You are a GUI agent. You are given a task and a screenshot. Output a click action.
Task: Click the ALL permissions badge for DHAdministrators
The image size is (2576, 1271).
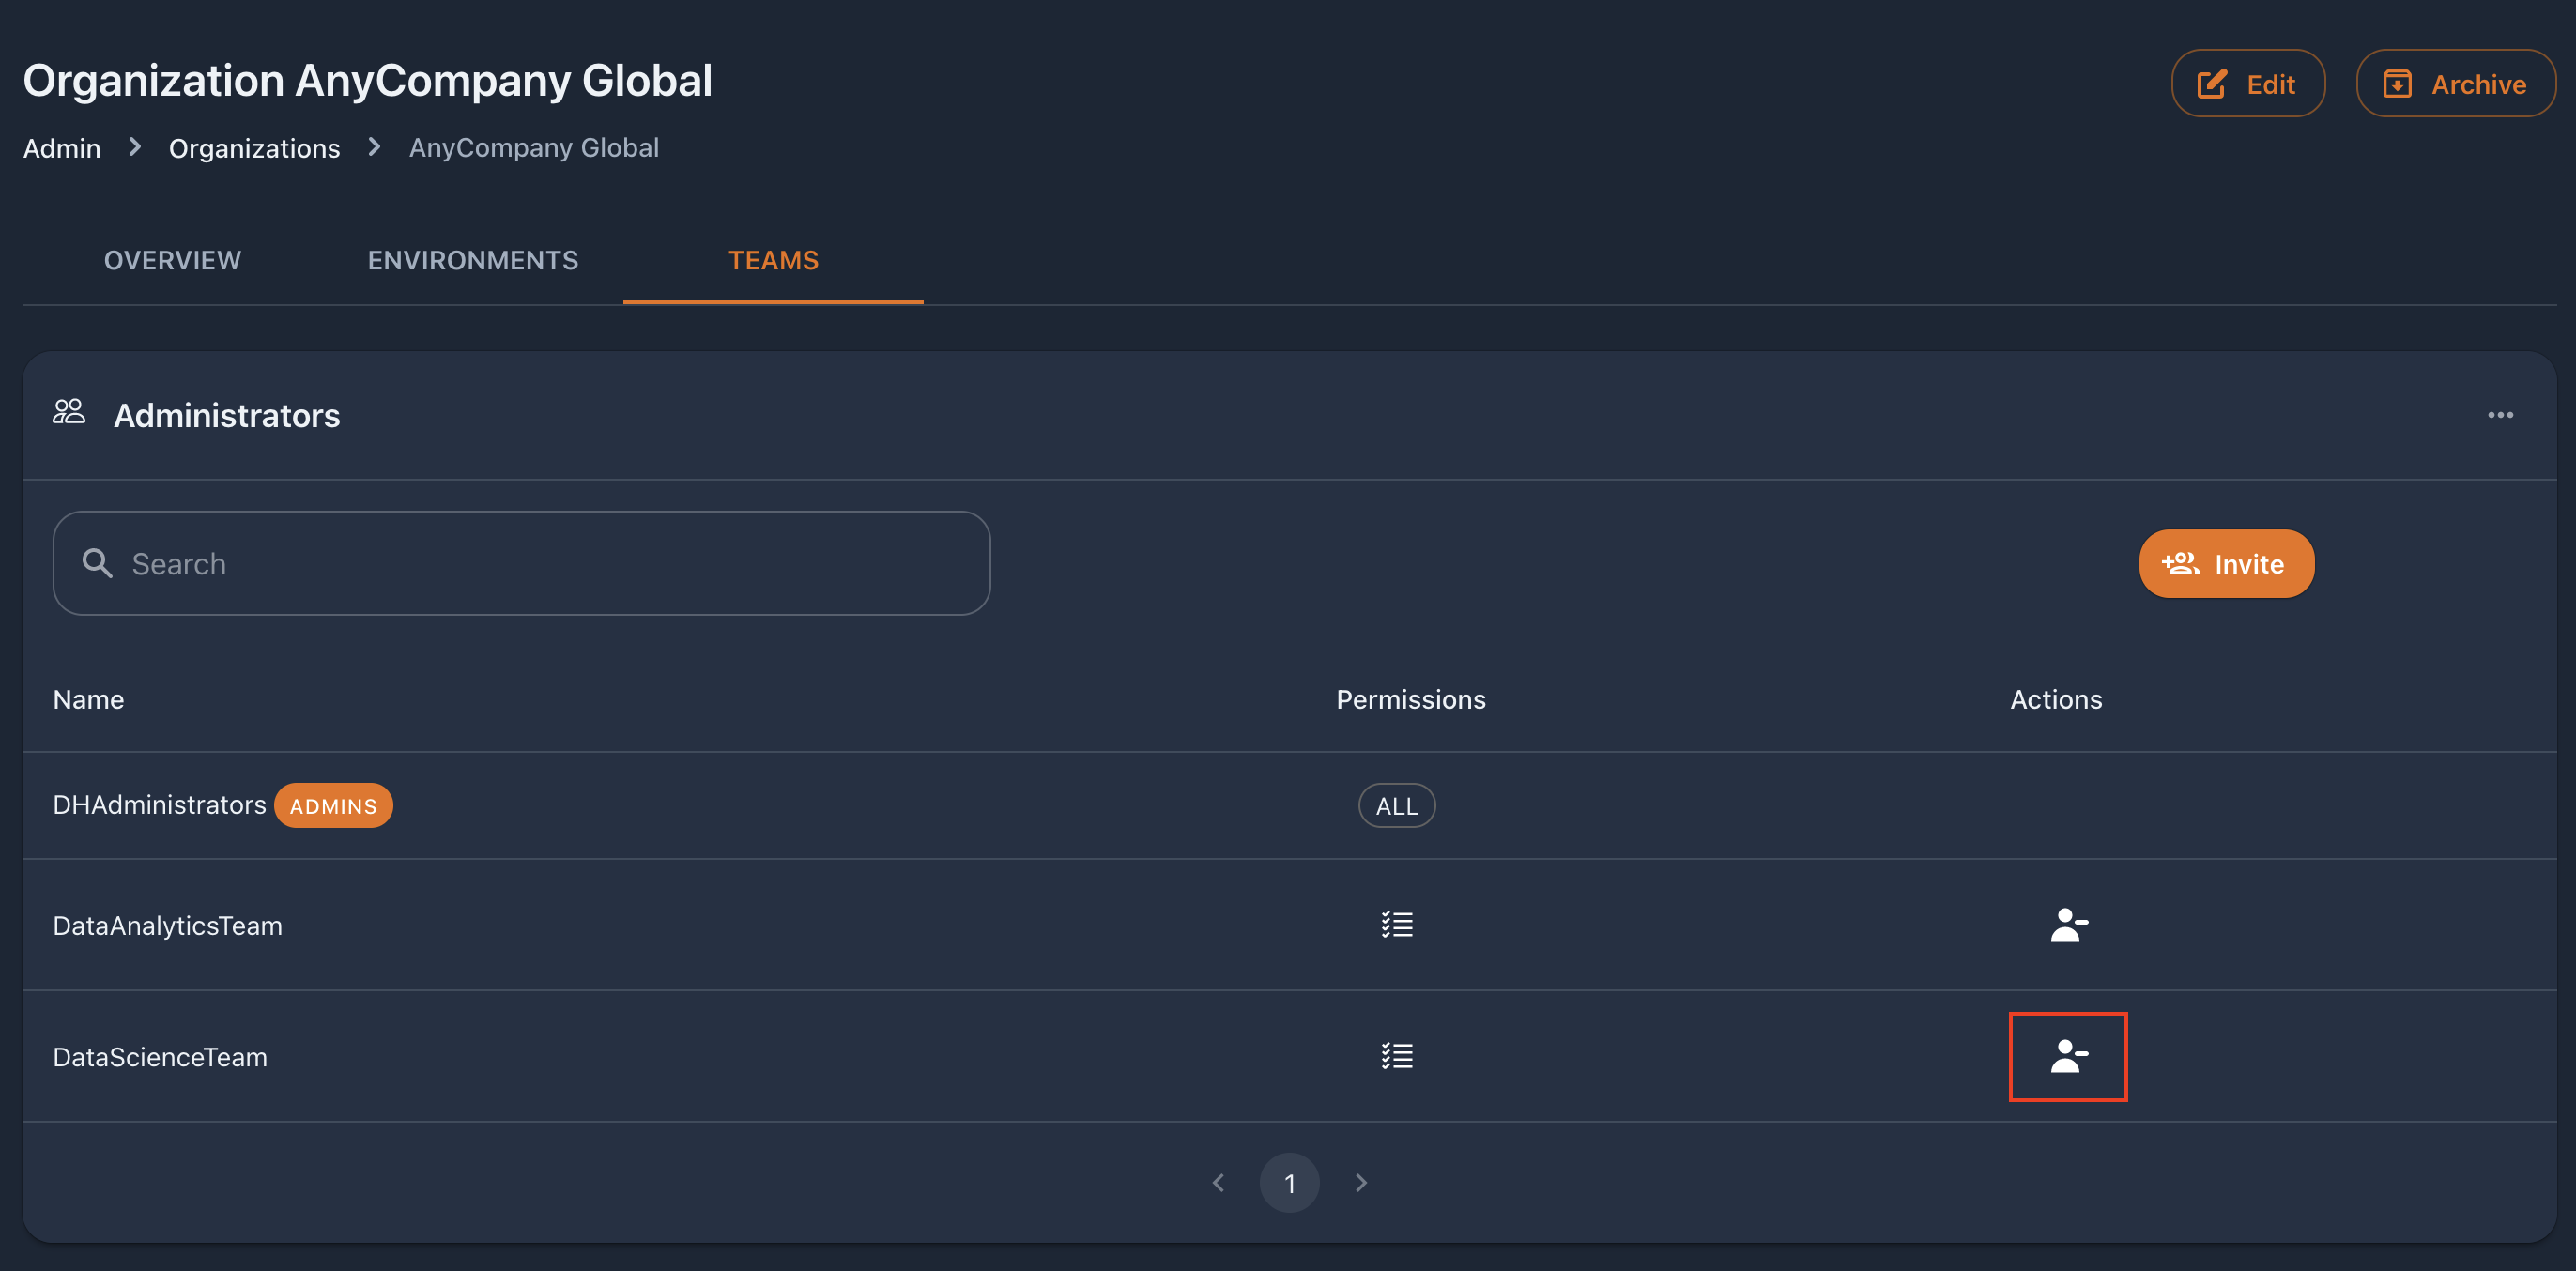point(1397,805)
